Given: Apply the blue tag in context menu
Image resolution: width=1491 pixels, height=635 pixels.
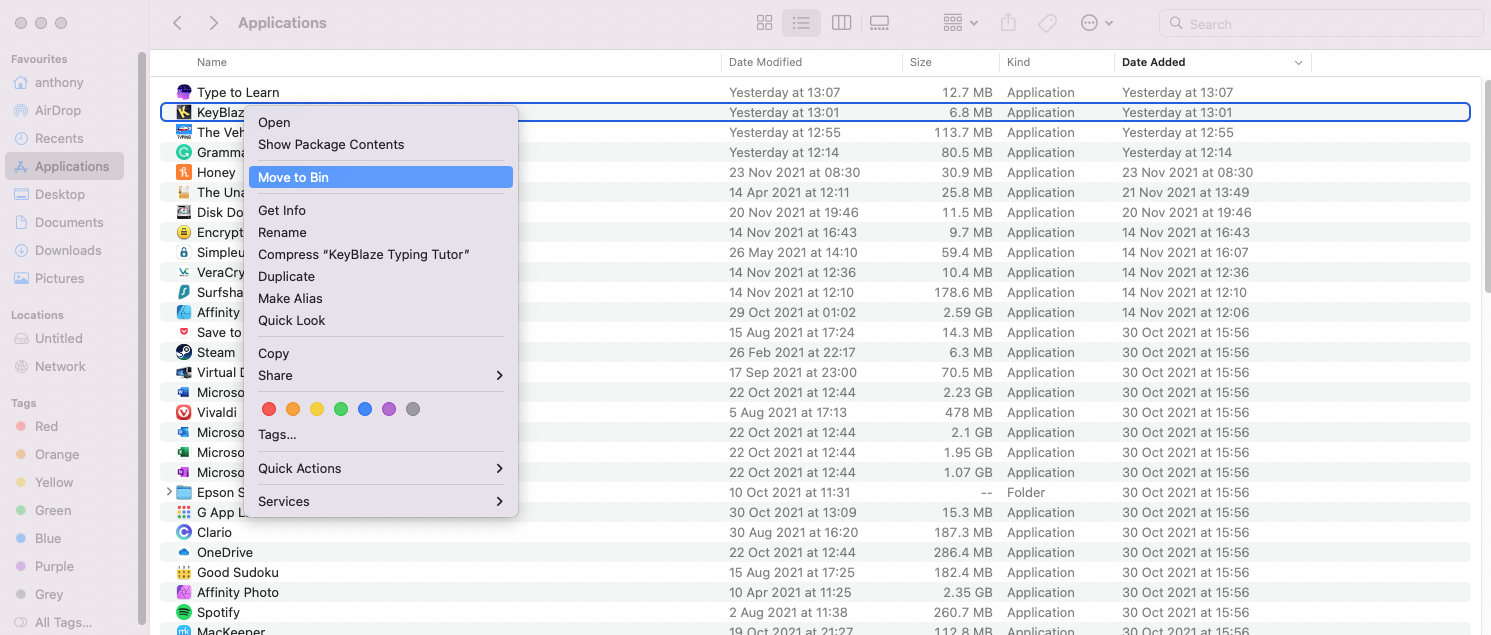Looking at the screenshot, I should pyautogui.click(x=365, y=409).
